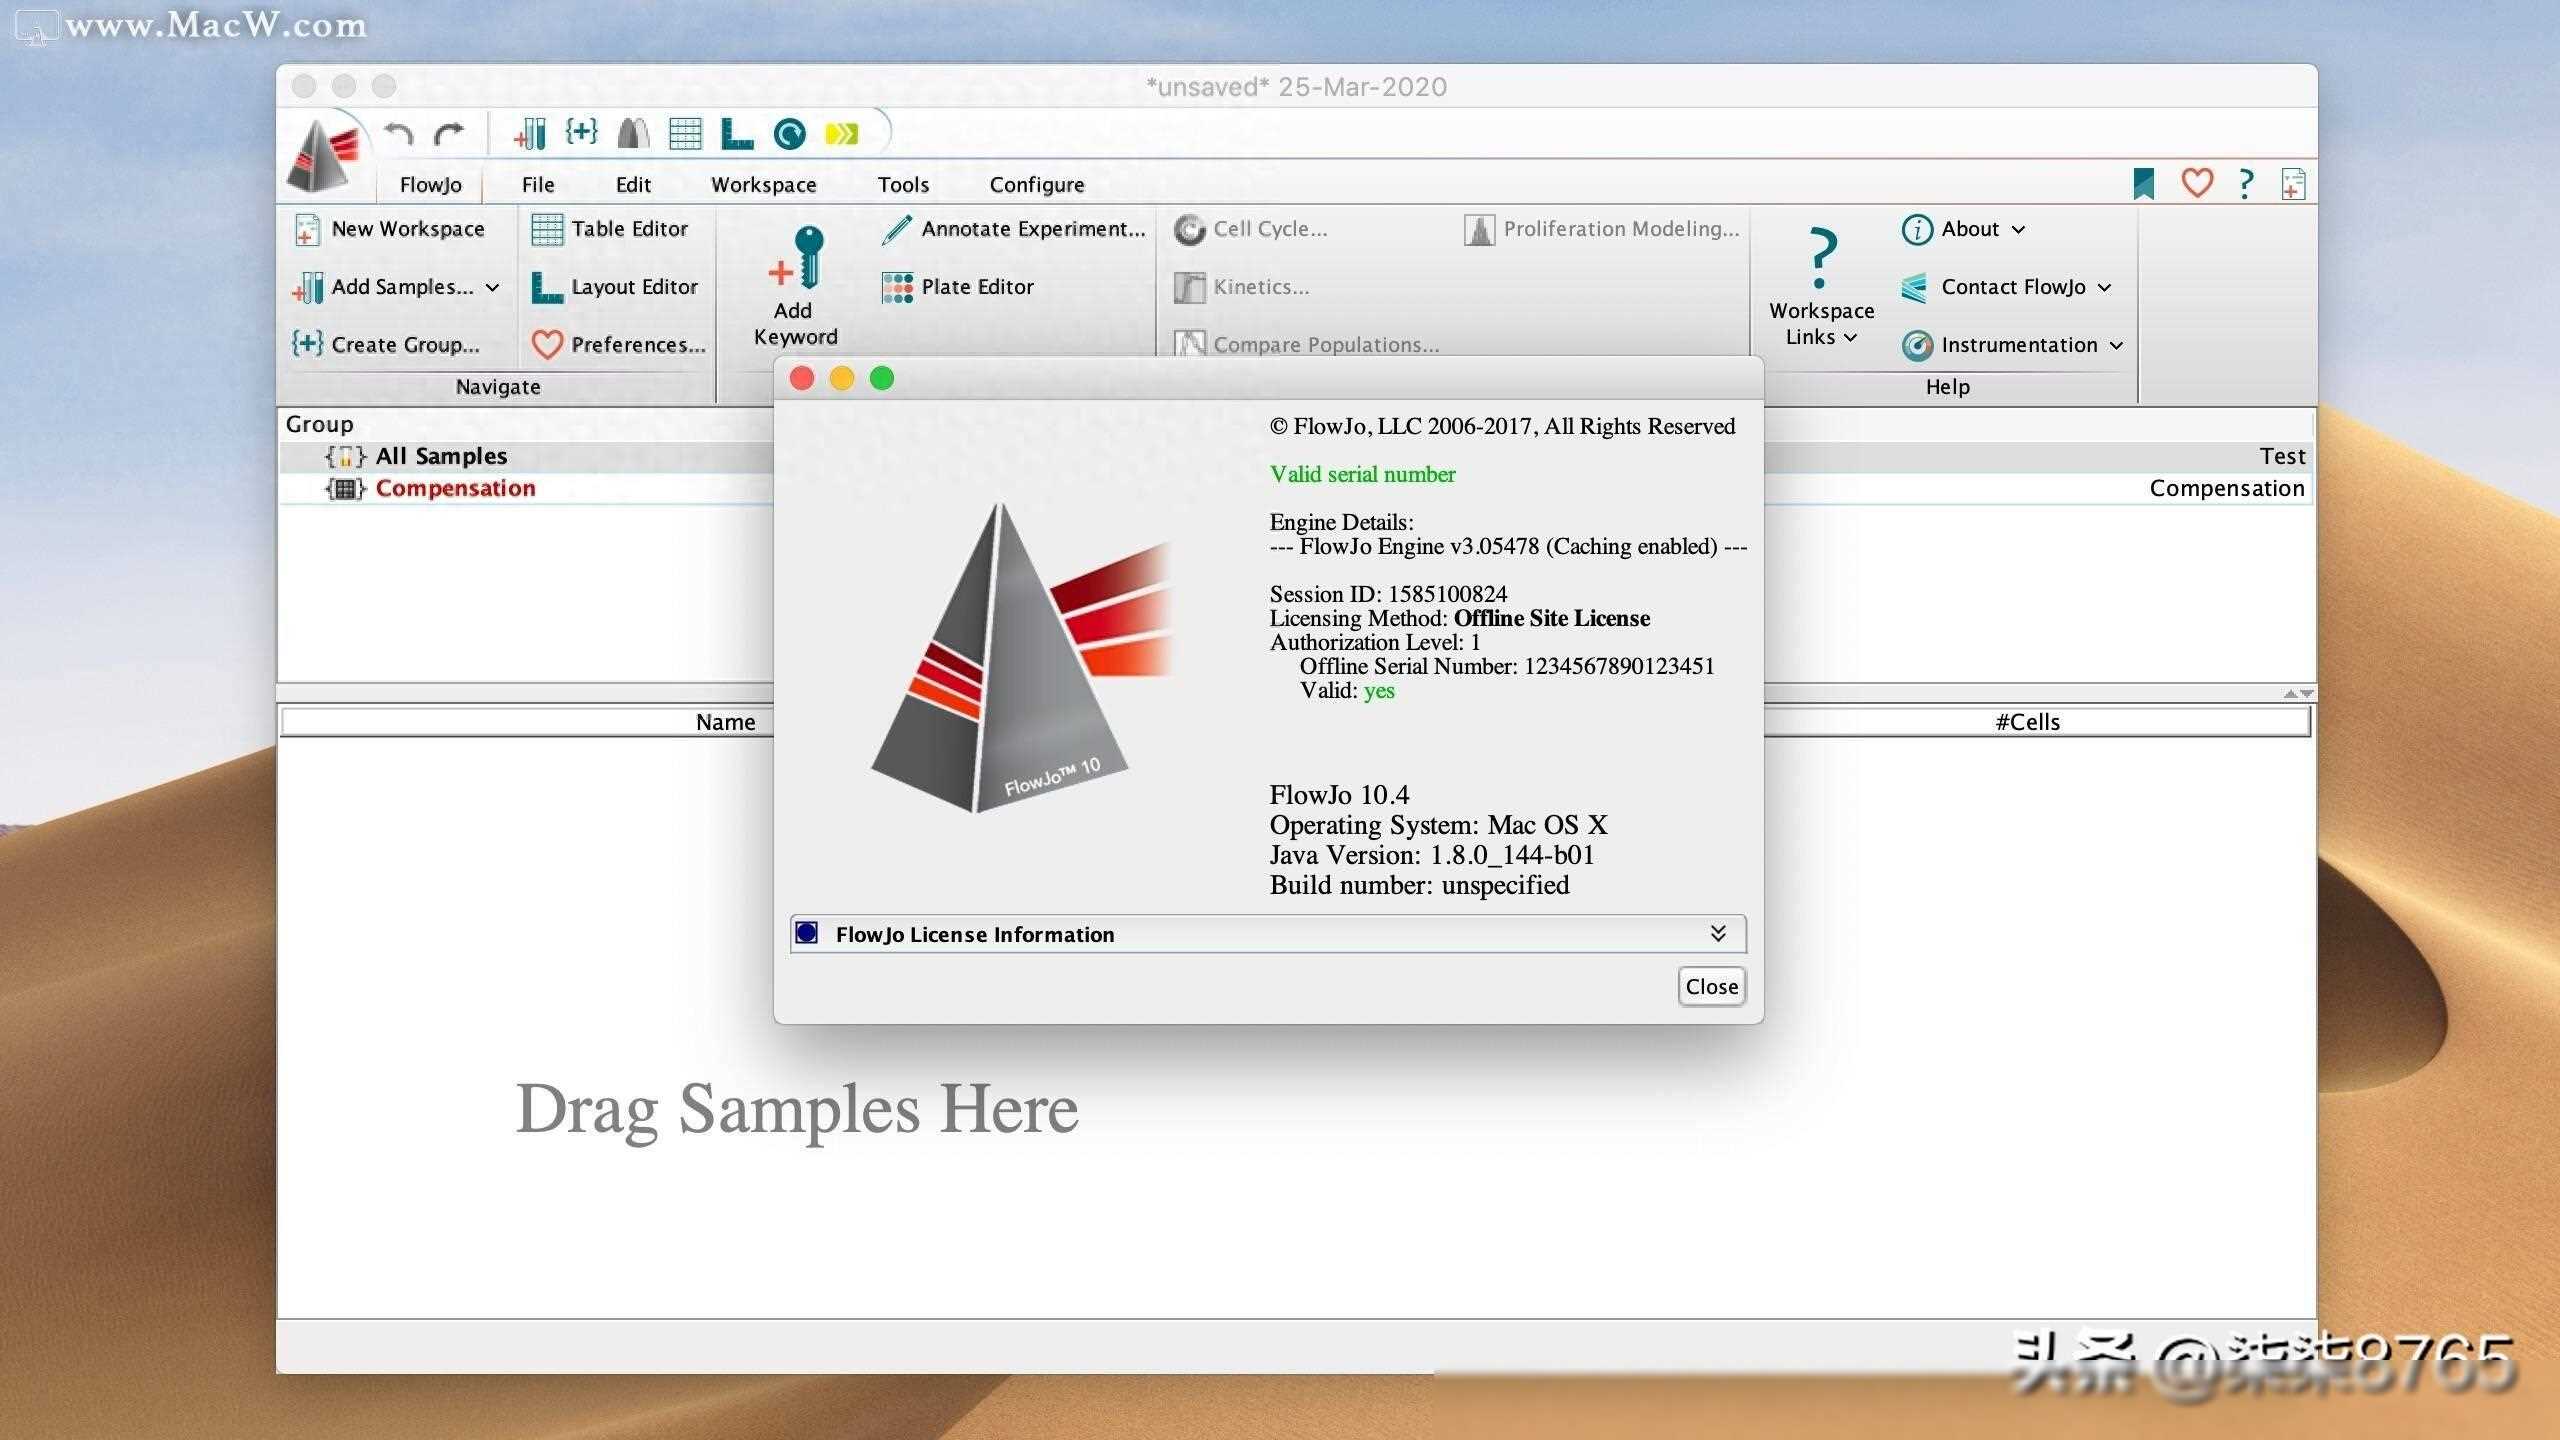The image size is (2560, 1440).
Task: Select the All Samples group
Action: click(441, 456)
